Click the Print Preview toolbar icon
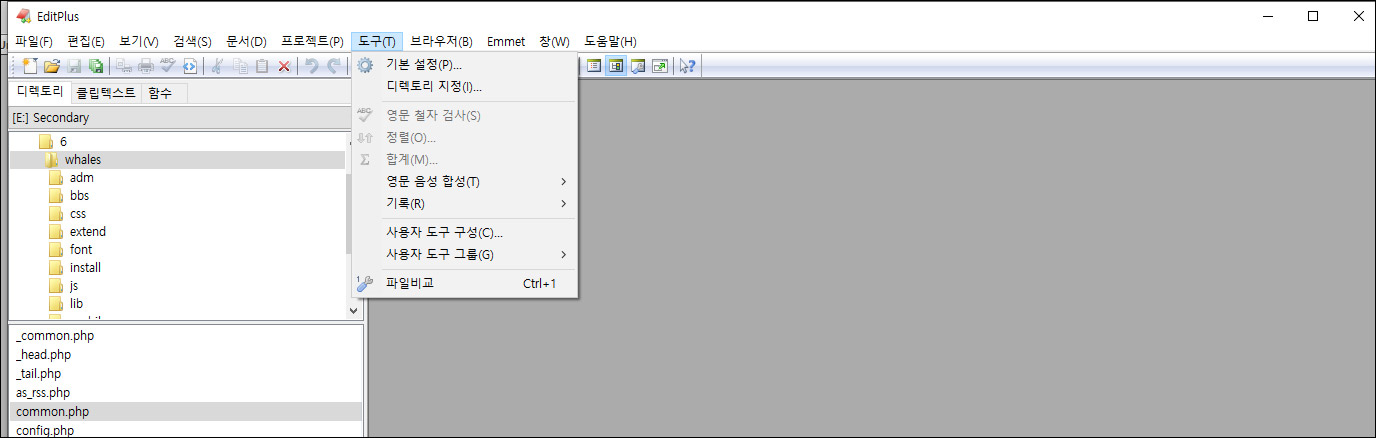 (x=124, y=66)
